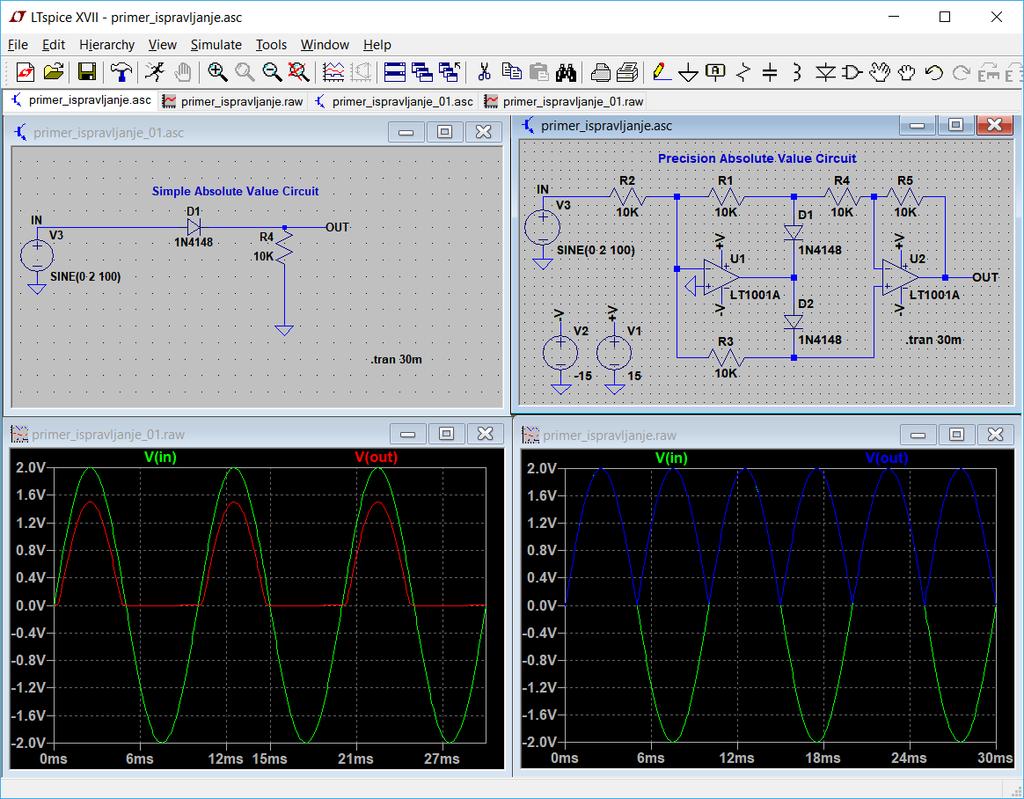
Task: Cascade windows toolbar icon
Action: pyautogui.click(x=422, y=72)
